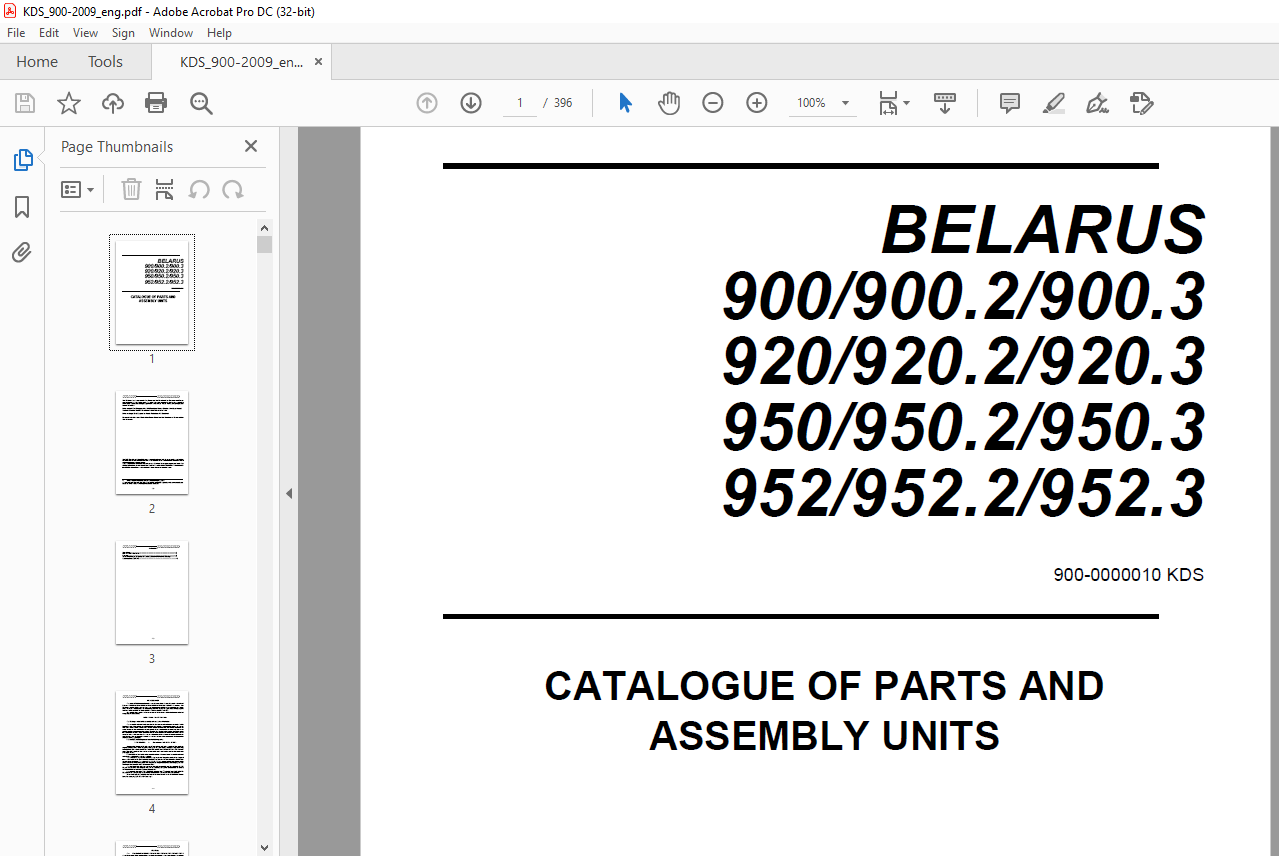Click the Page Thumbnails panel title
The image size is (1279, 856).
117,146
